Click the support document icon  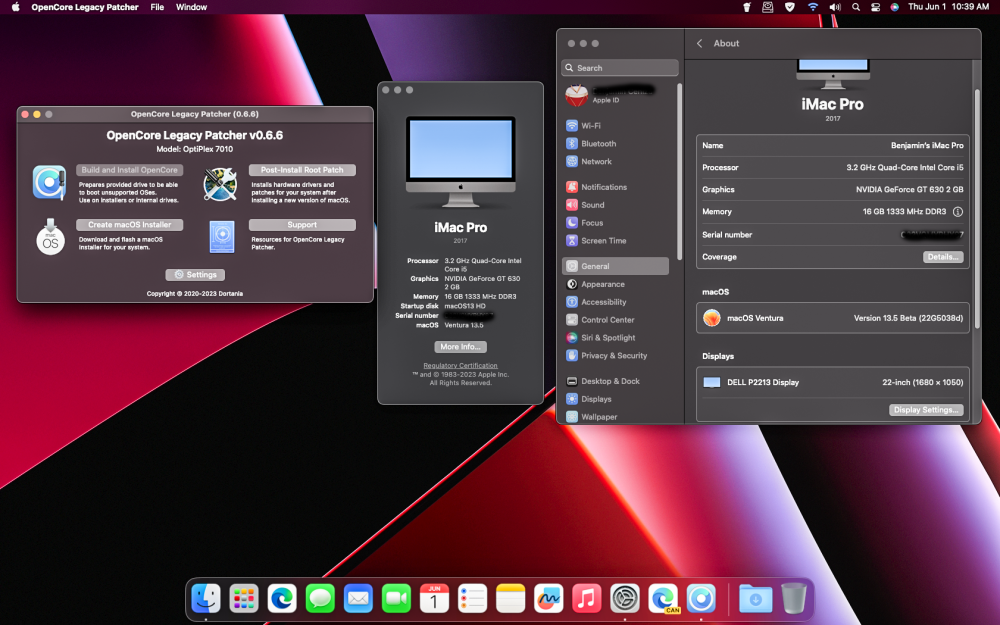(222, 237)
